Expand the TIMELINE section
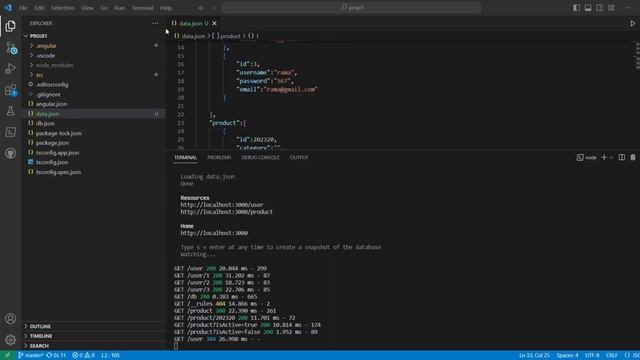Screen dimensions: 640x360 pyautogui.click(x=93, y=336)
